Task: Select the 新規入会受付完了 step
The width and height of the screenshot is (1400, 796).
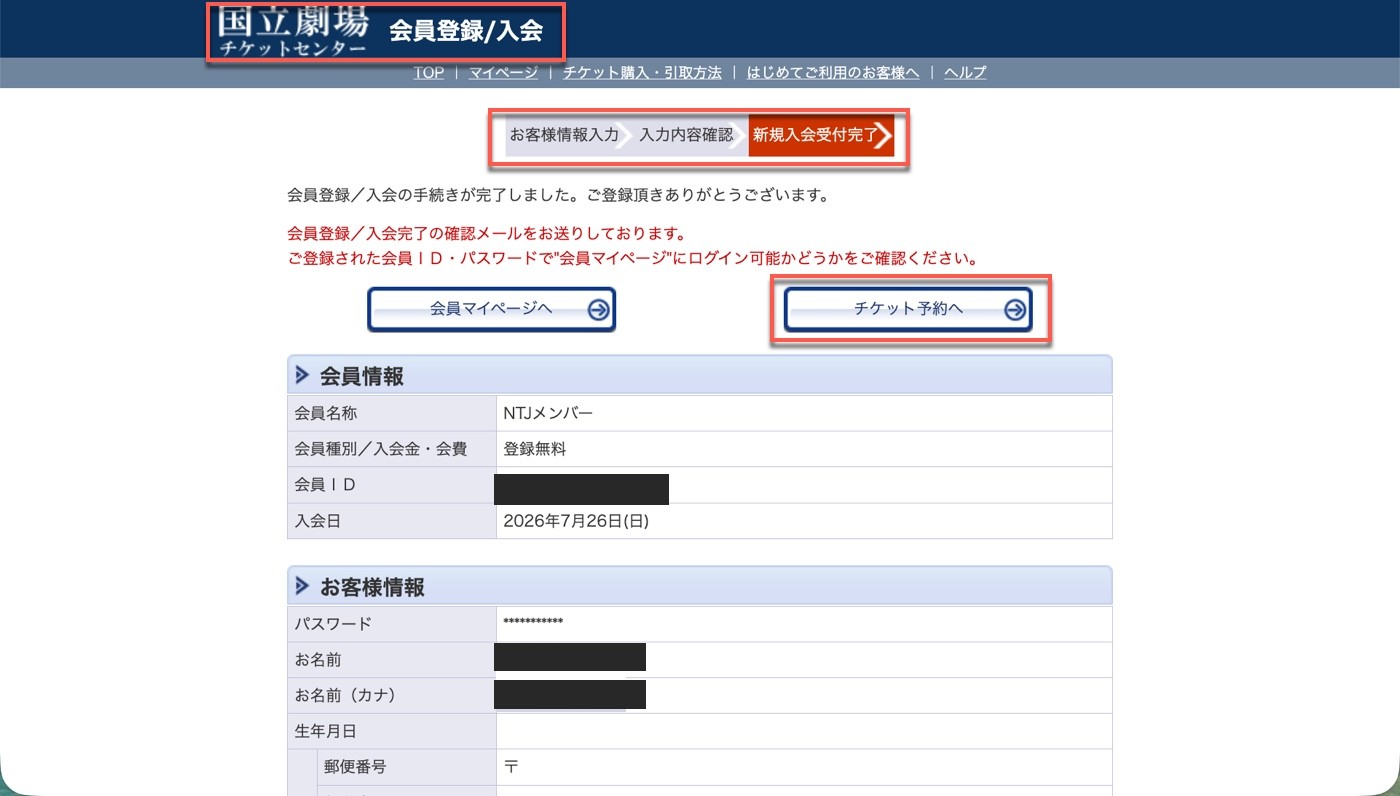Action: point(821,135)
